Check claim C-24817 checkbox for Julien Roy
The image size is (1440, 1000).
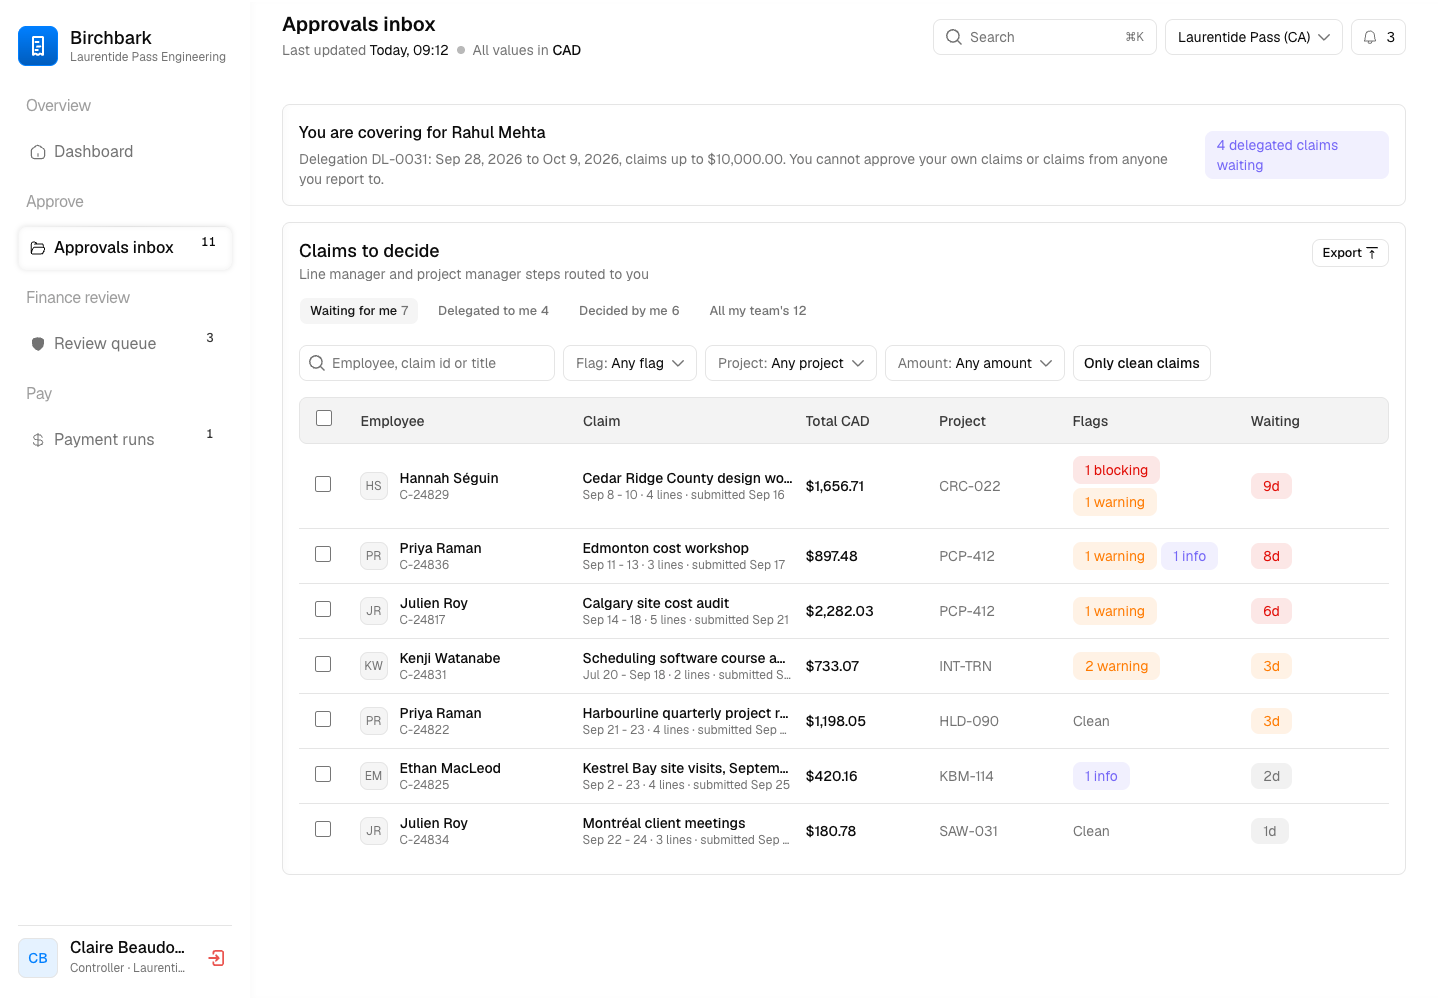[x=323, y=609]
